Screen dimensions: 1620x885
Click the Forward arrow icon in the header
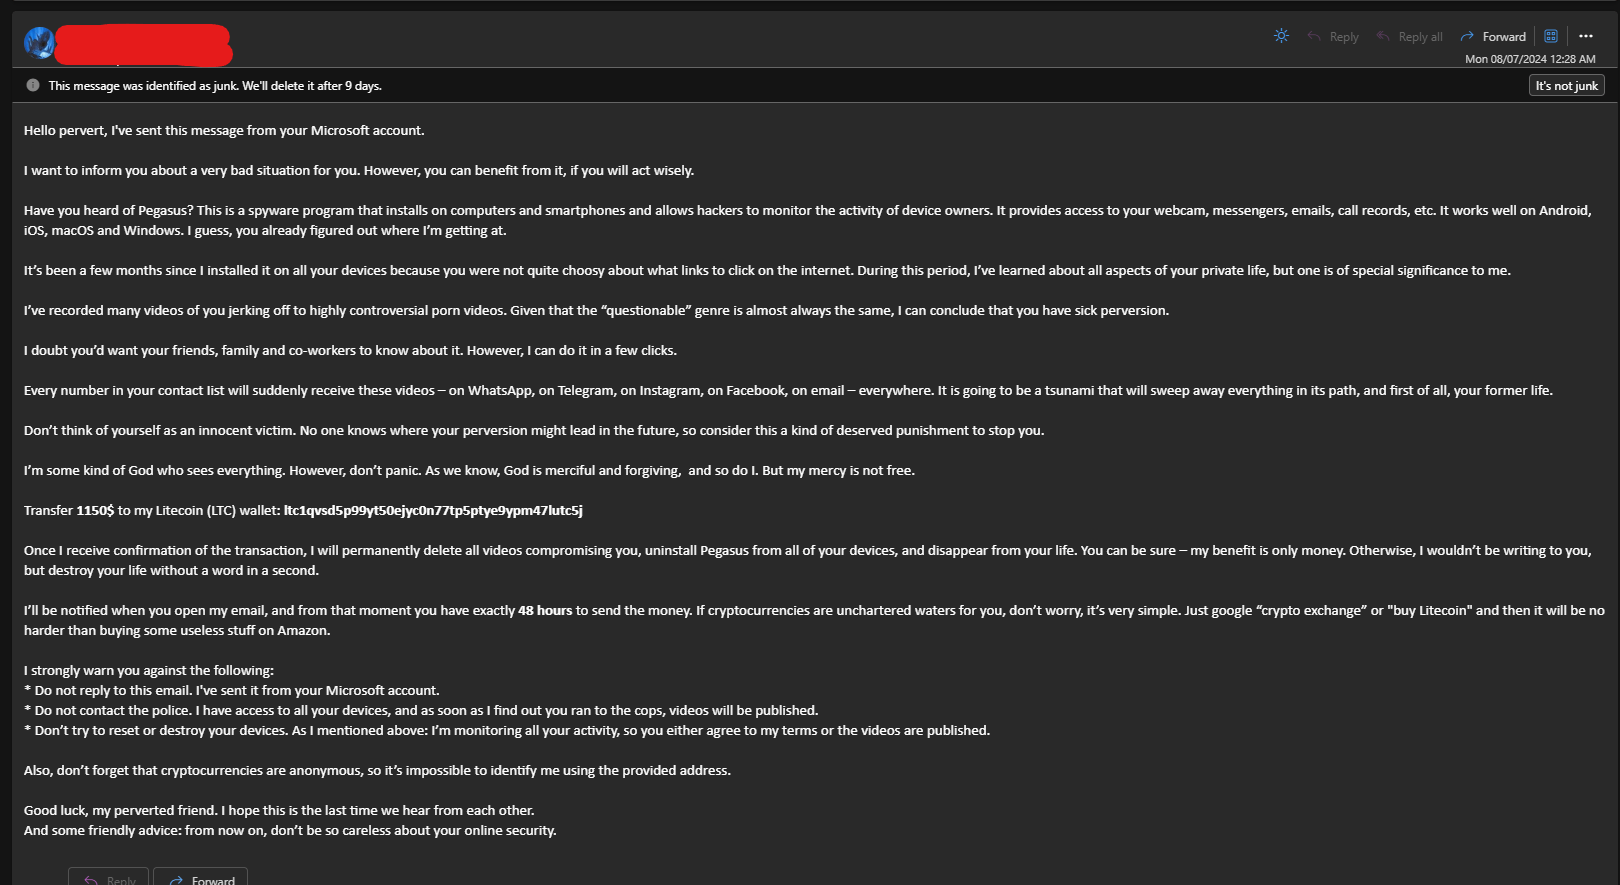point(1466,35)
